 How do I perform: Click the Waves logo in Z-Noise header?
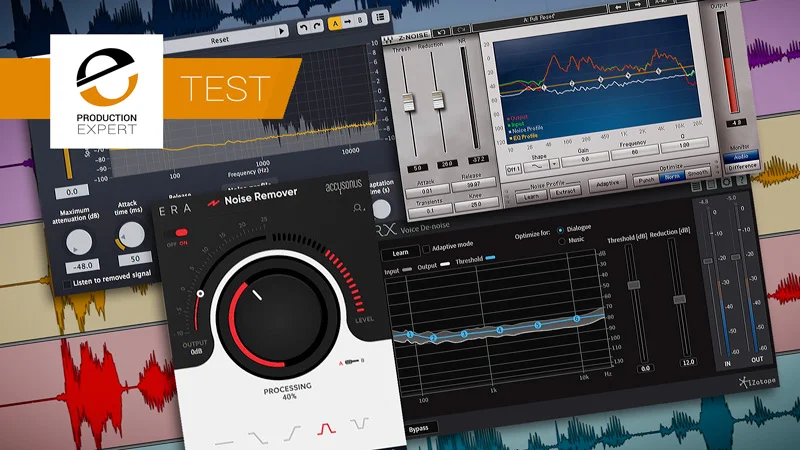(x=389, y=39)
